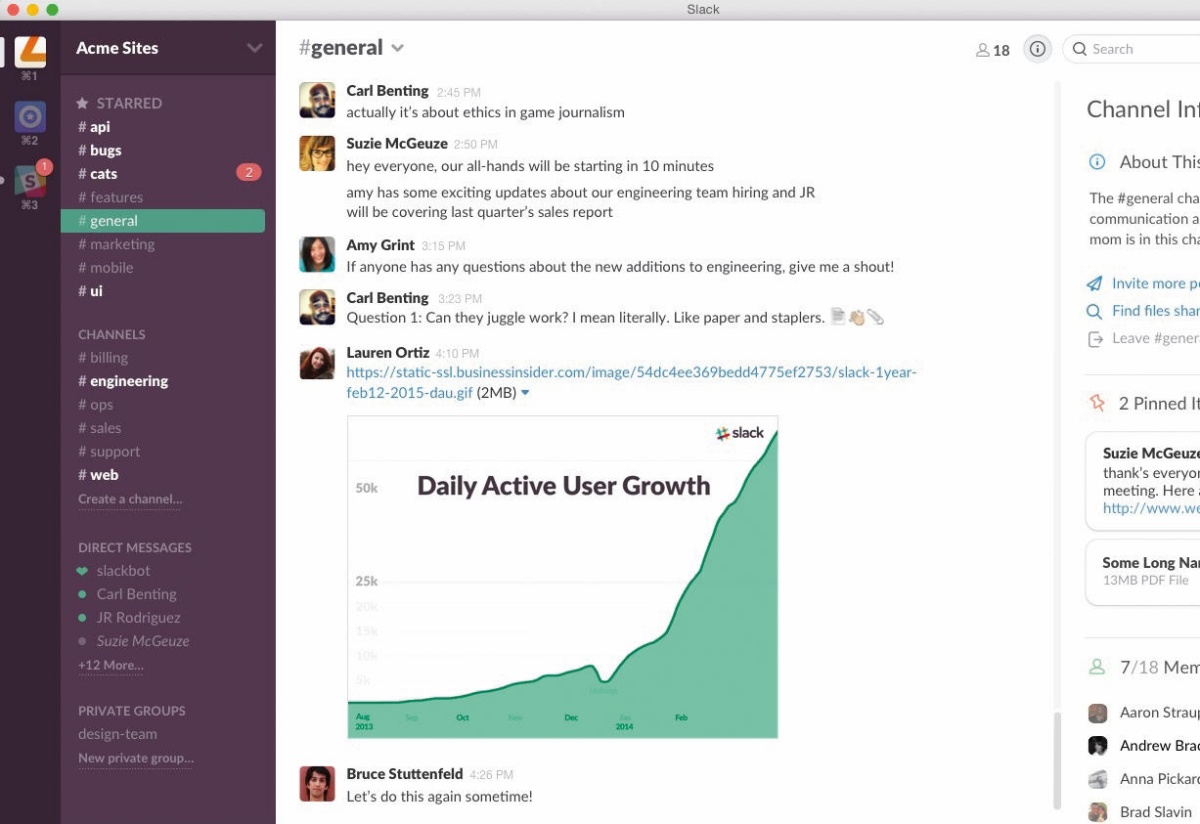Click the members person icon in info panel

point(1097,666)
